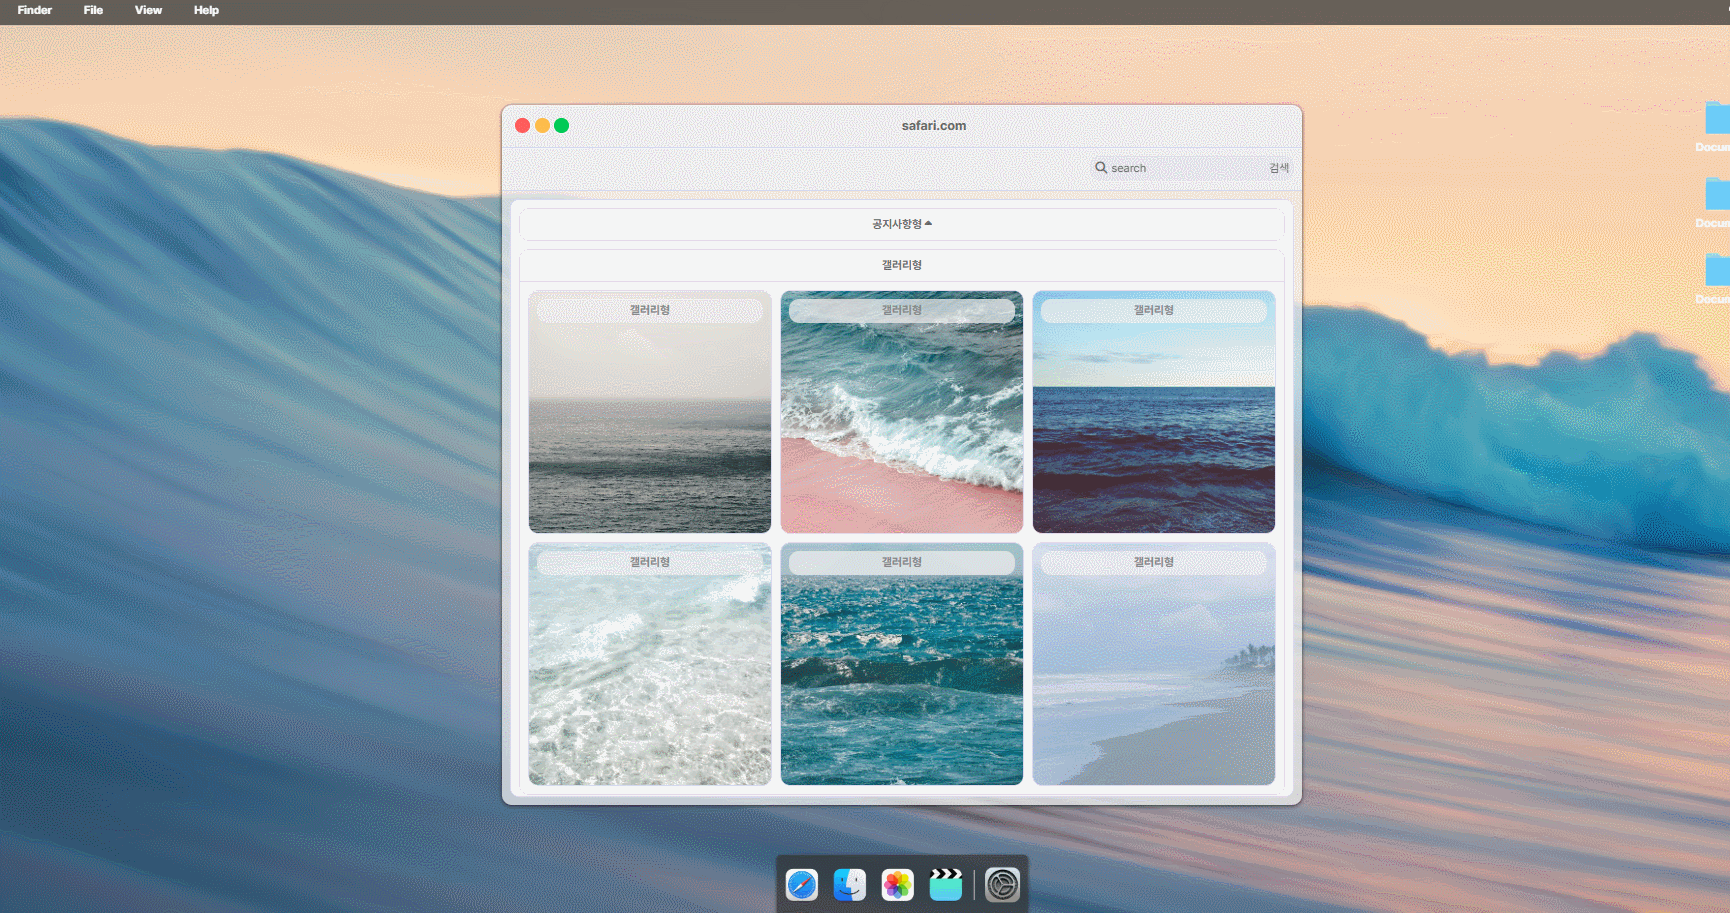Viewport: 1730px width, 913px height.
Task: Open the teal choppy sea thumbnail
Action: tap(902, 664)
